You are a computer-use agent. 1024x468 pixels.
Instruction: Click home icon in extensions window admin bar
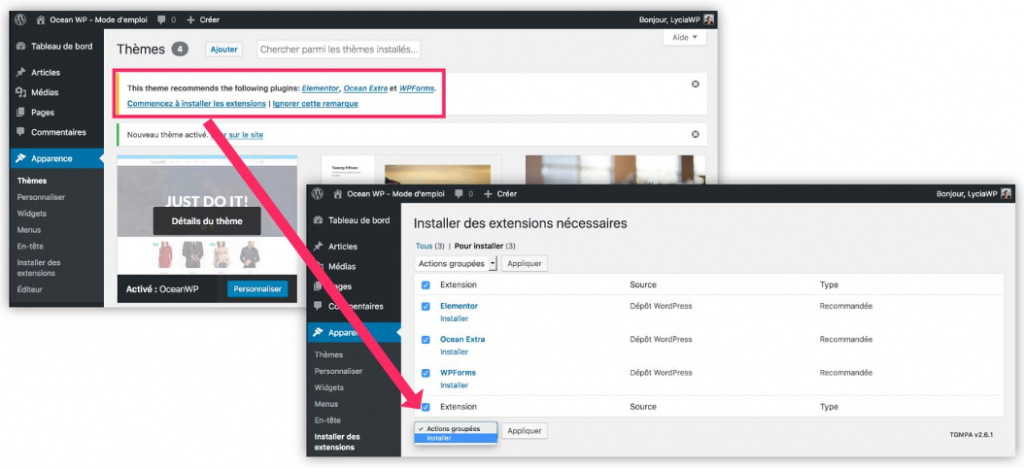point(338,194)
